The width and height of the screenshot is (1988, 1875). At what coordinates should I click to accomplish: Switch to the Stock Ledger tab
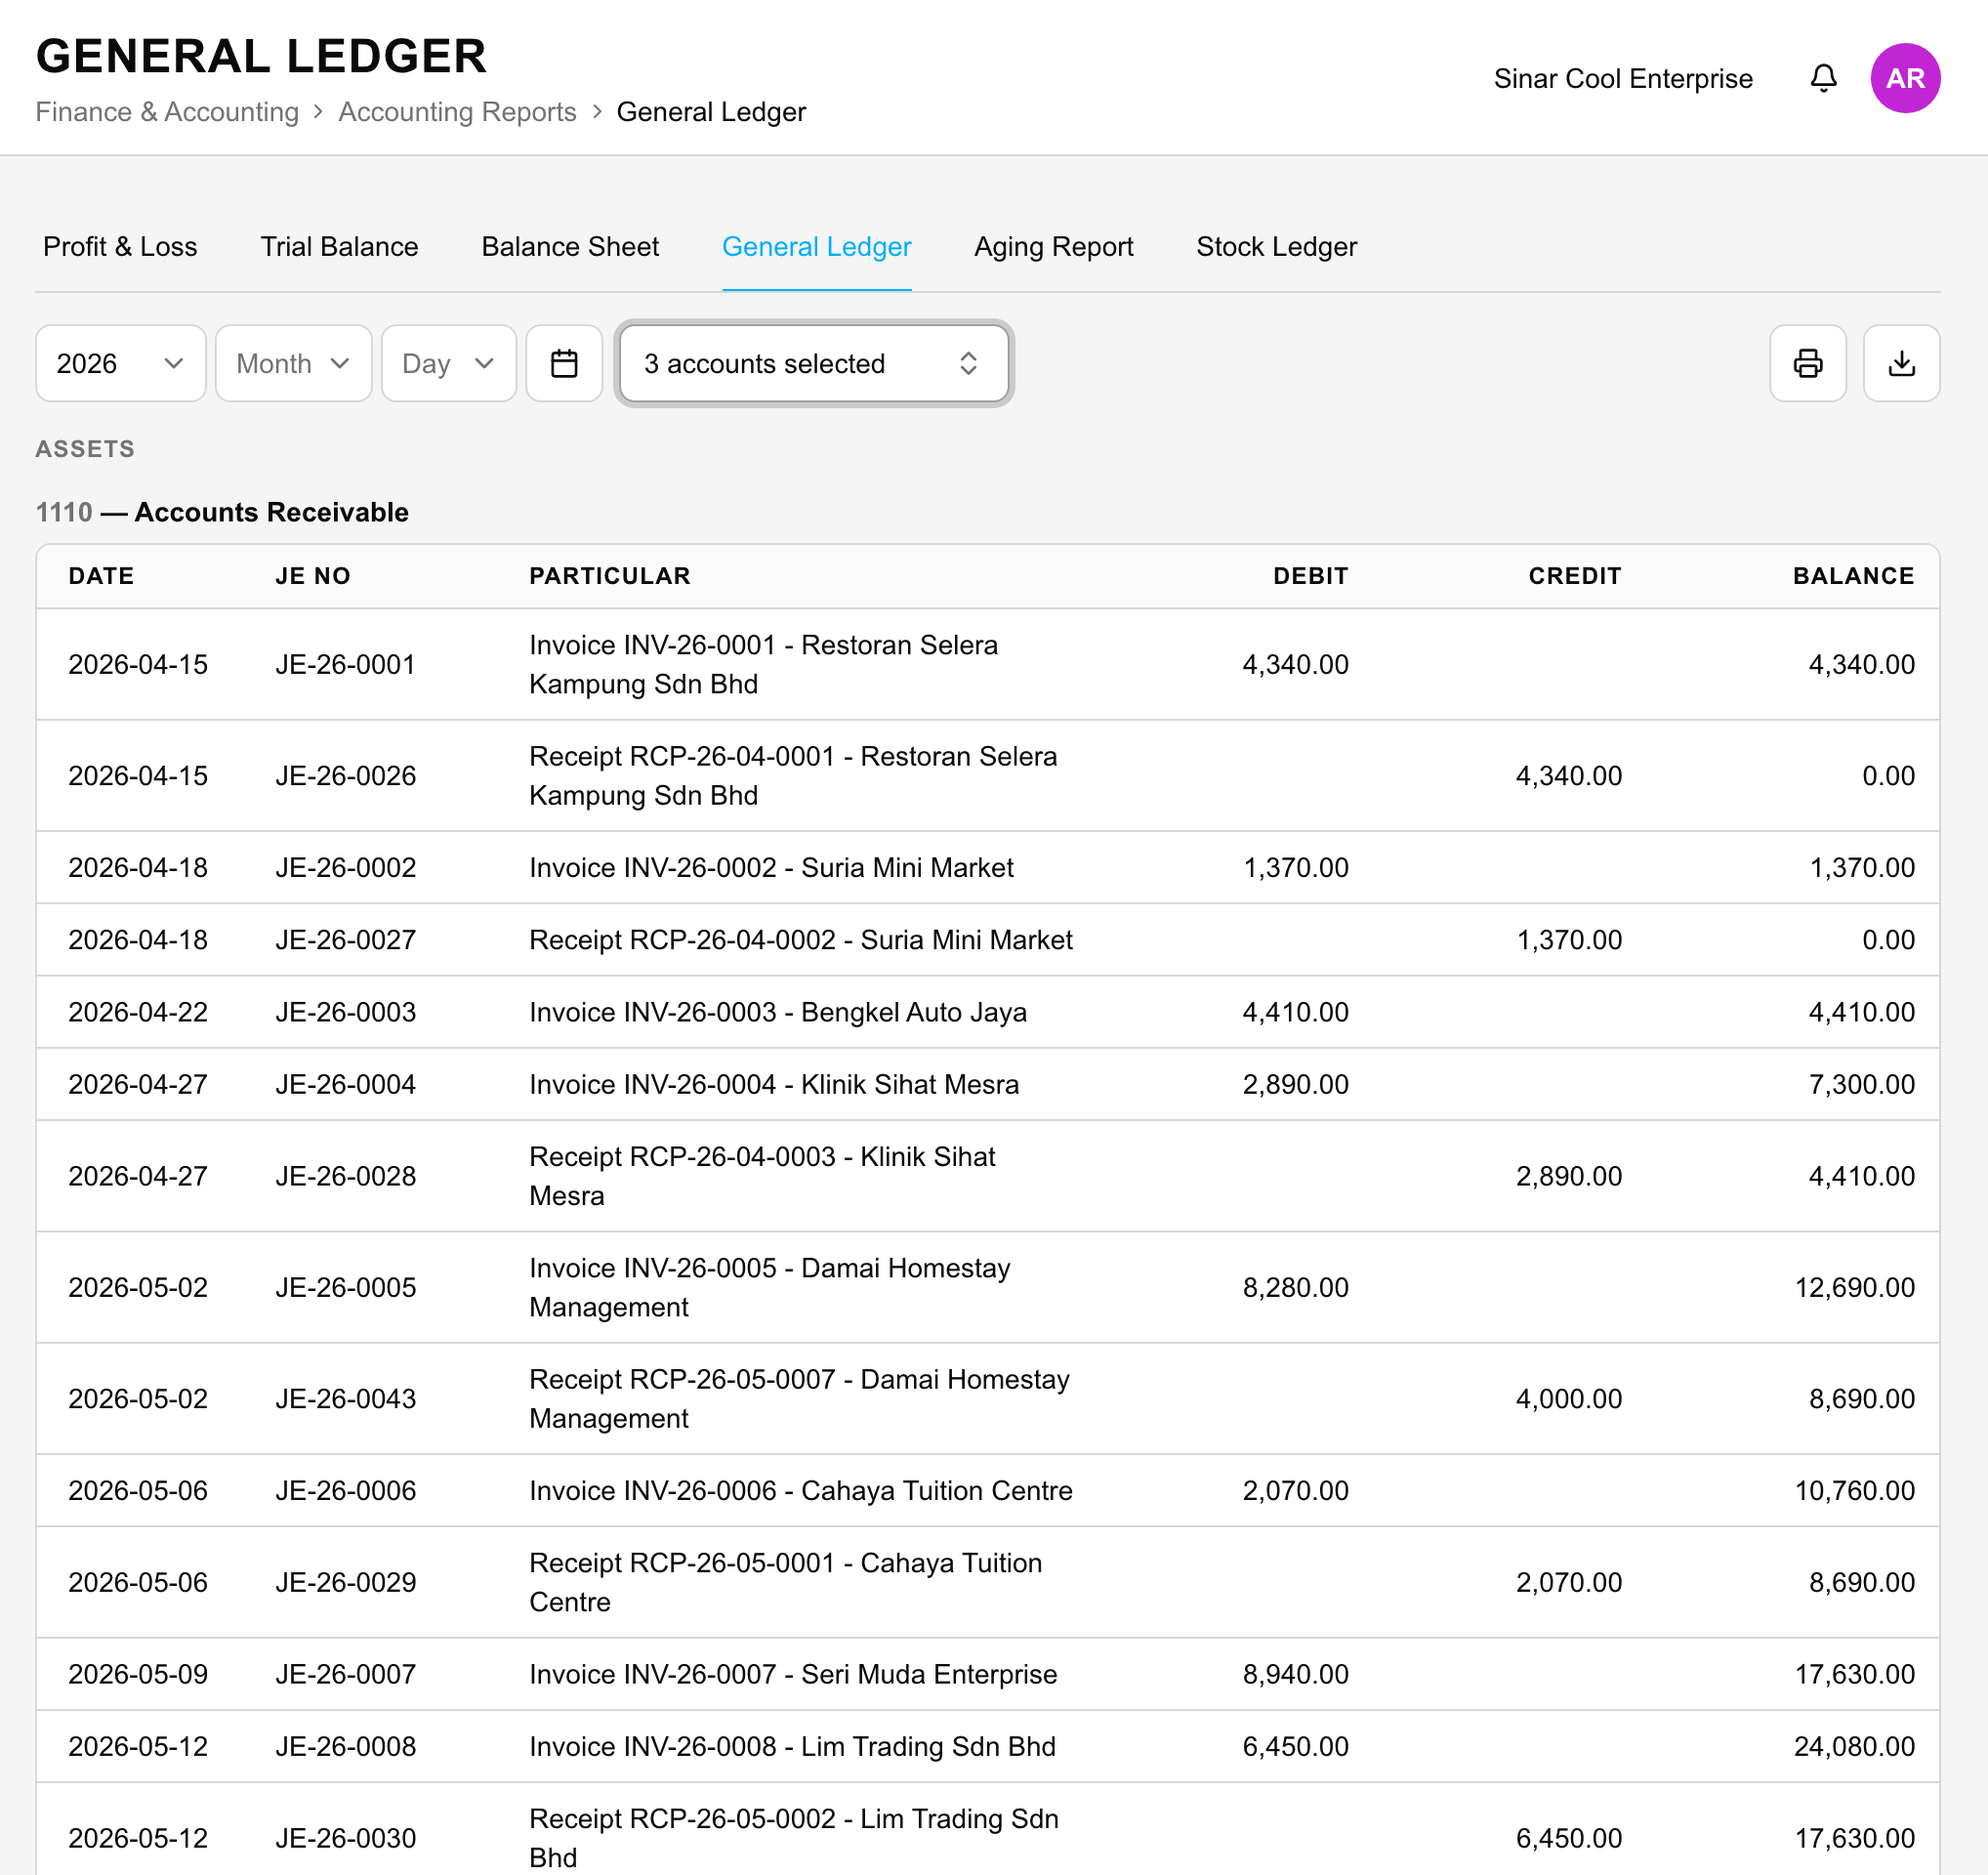click(1276, 247)
